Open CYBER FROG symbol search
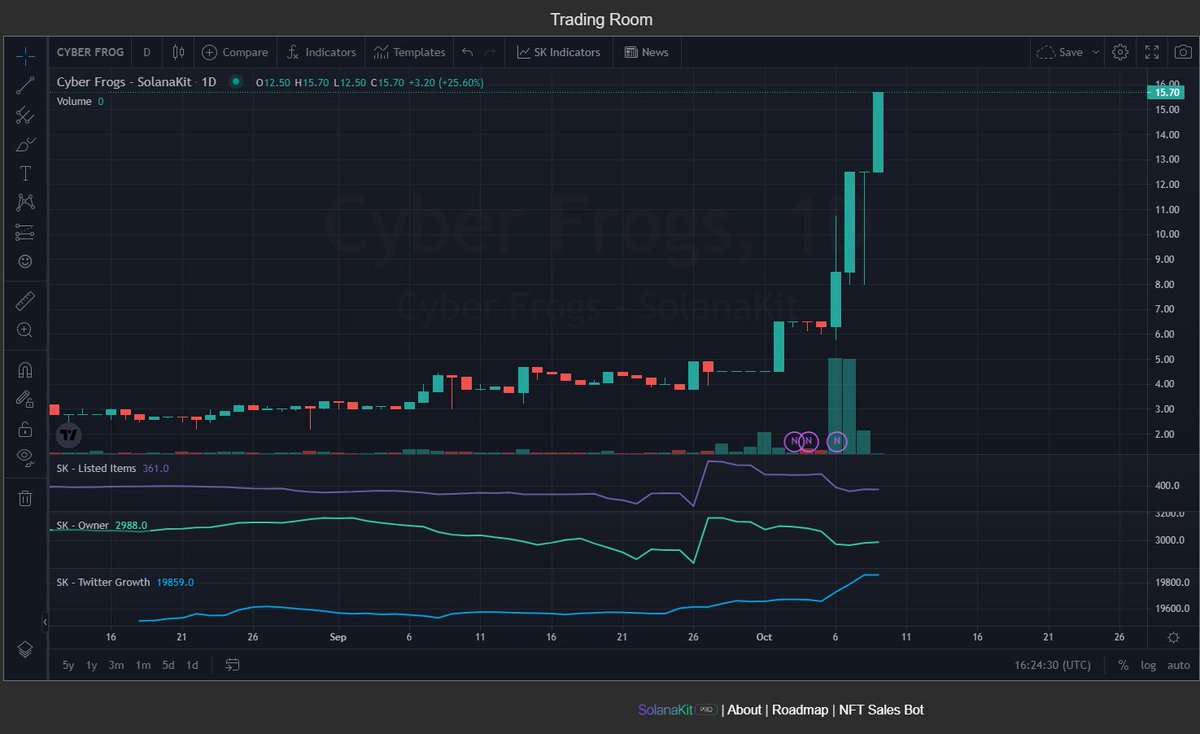Image resolution: width=1200 pixels, height=734 pixels. [90, 52]
